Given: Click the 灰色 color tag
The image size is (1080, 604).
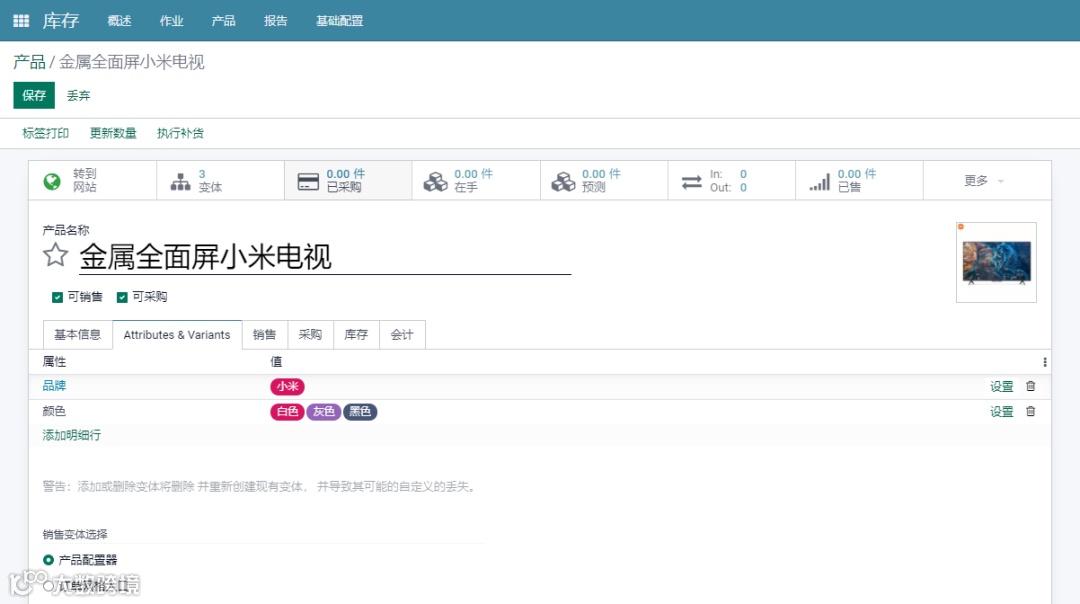Looking at the screenshot, I should 324,412.
